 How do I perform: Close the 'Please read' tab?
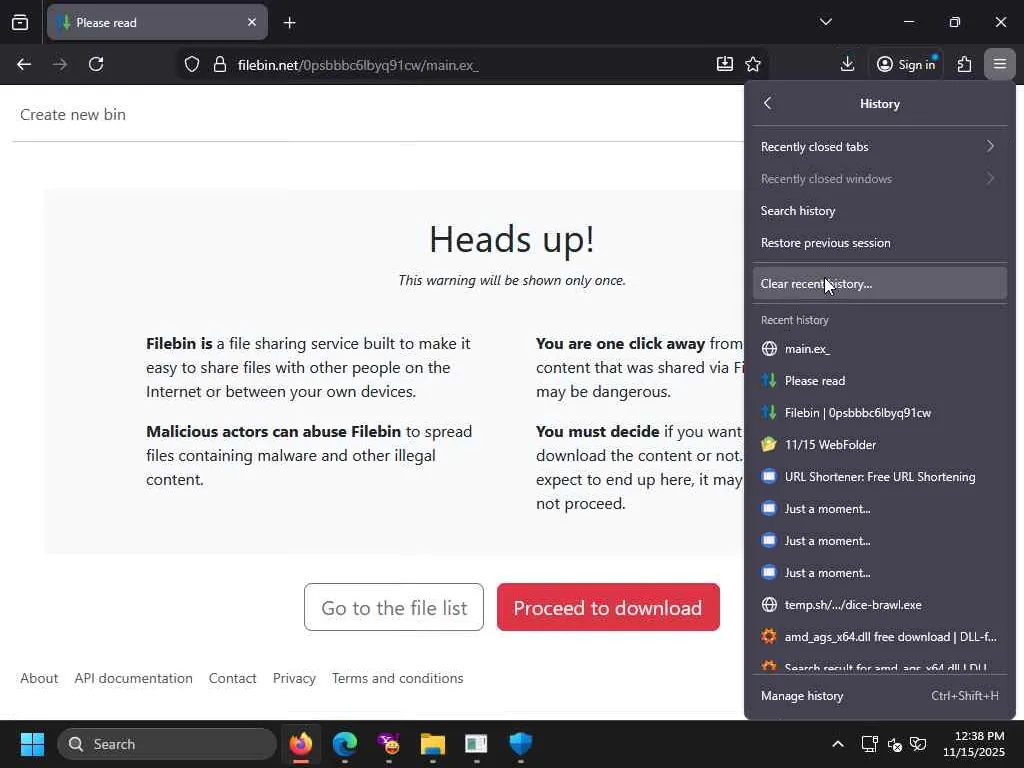pyautogui.click(x=252, y=22)
